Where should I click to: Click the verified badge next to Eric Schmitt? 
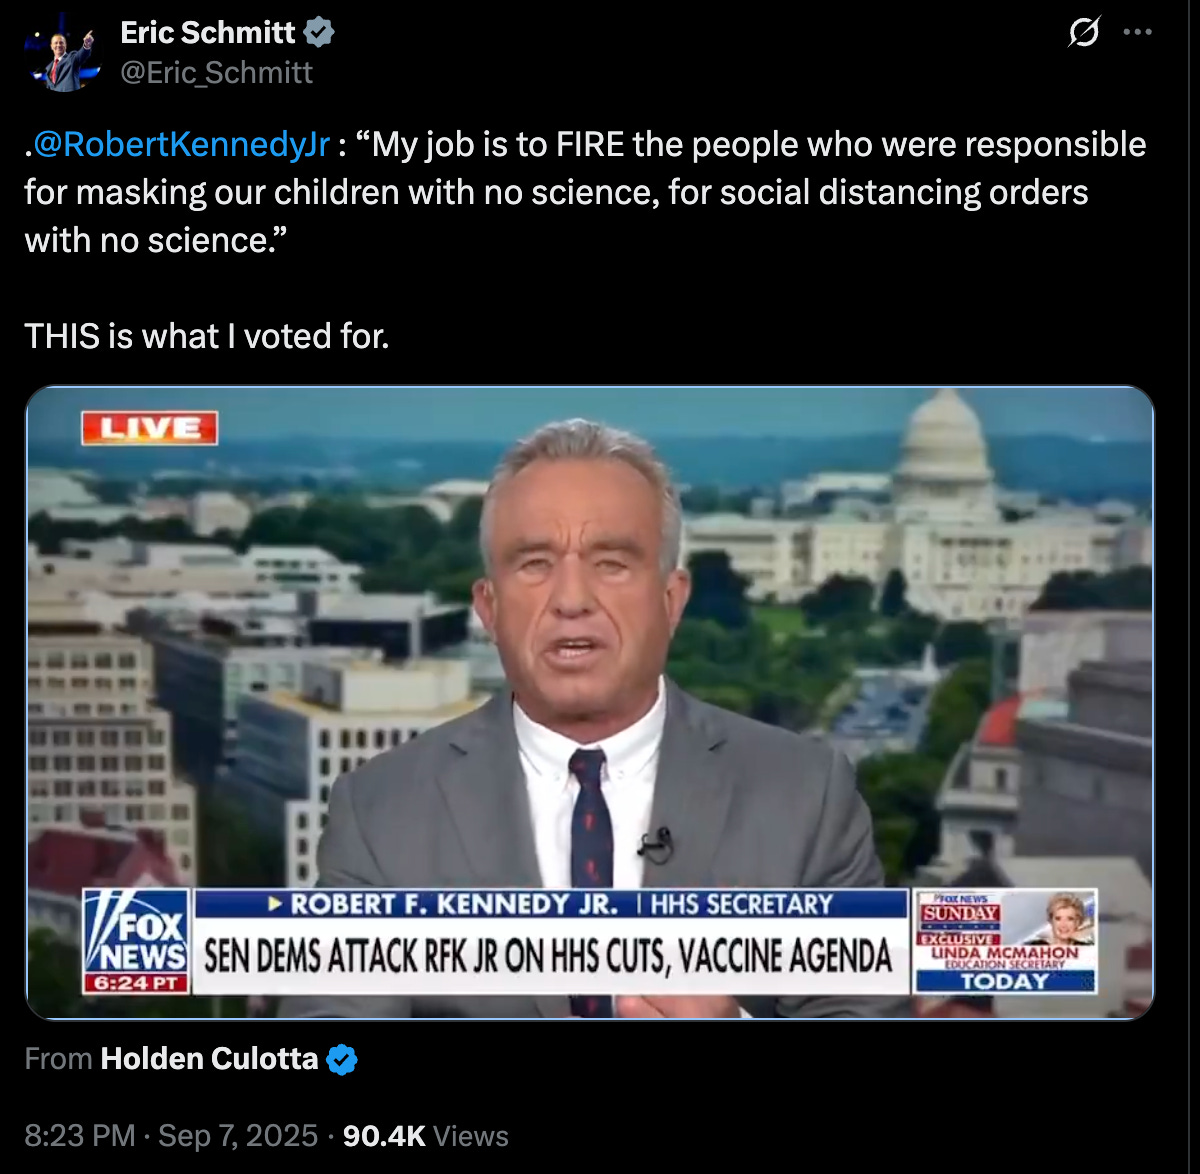319,32
